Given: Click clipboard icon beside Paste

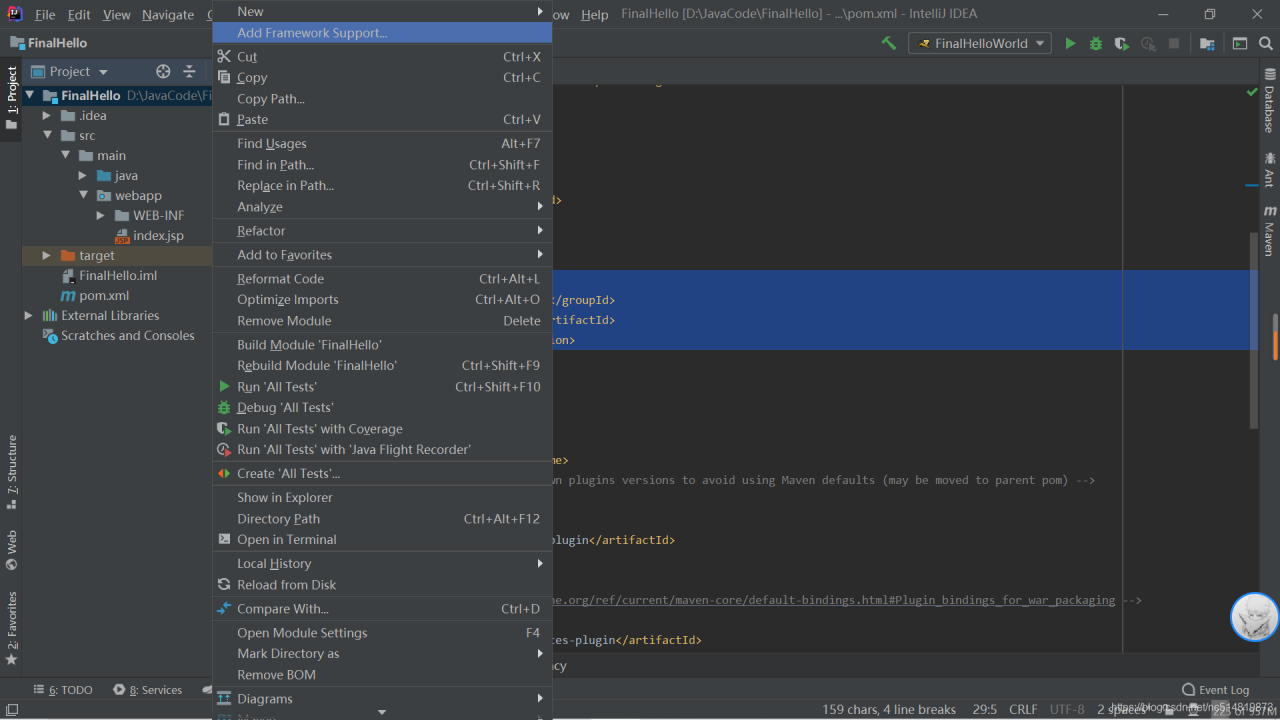Looking at the screenshot, I should 224,119.
